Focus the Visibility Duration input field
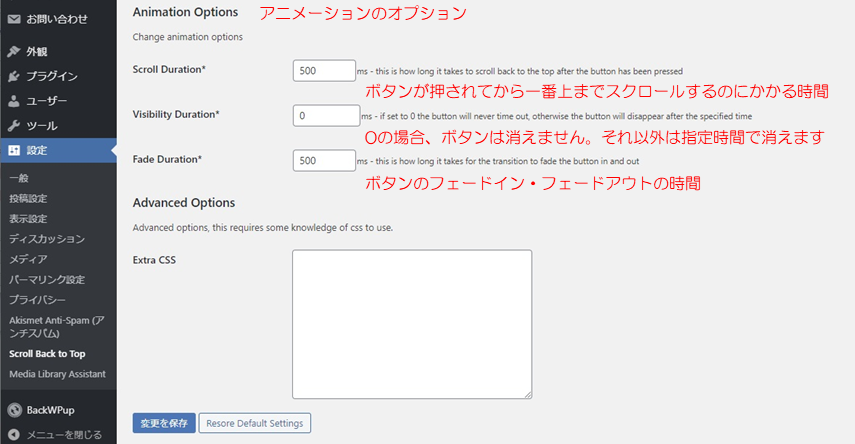 click(327, 116)
